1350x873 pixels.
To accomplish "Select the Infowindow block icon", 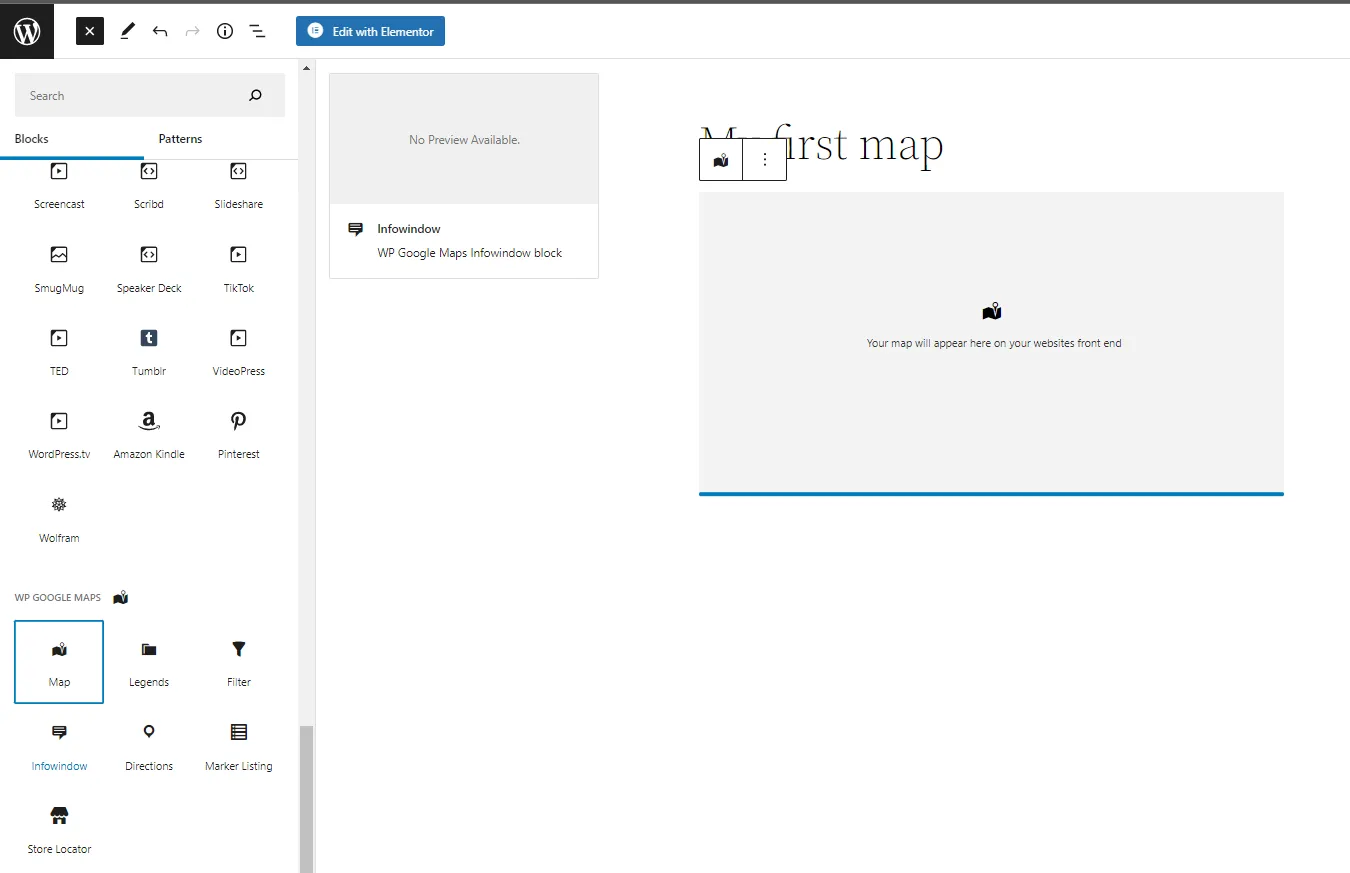I will (58, 746).
